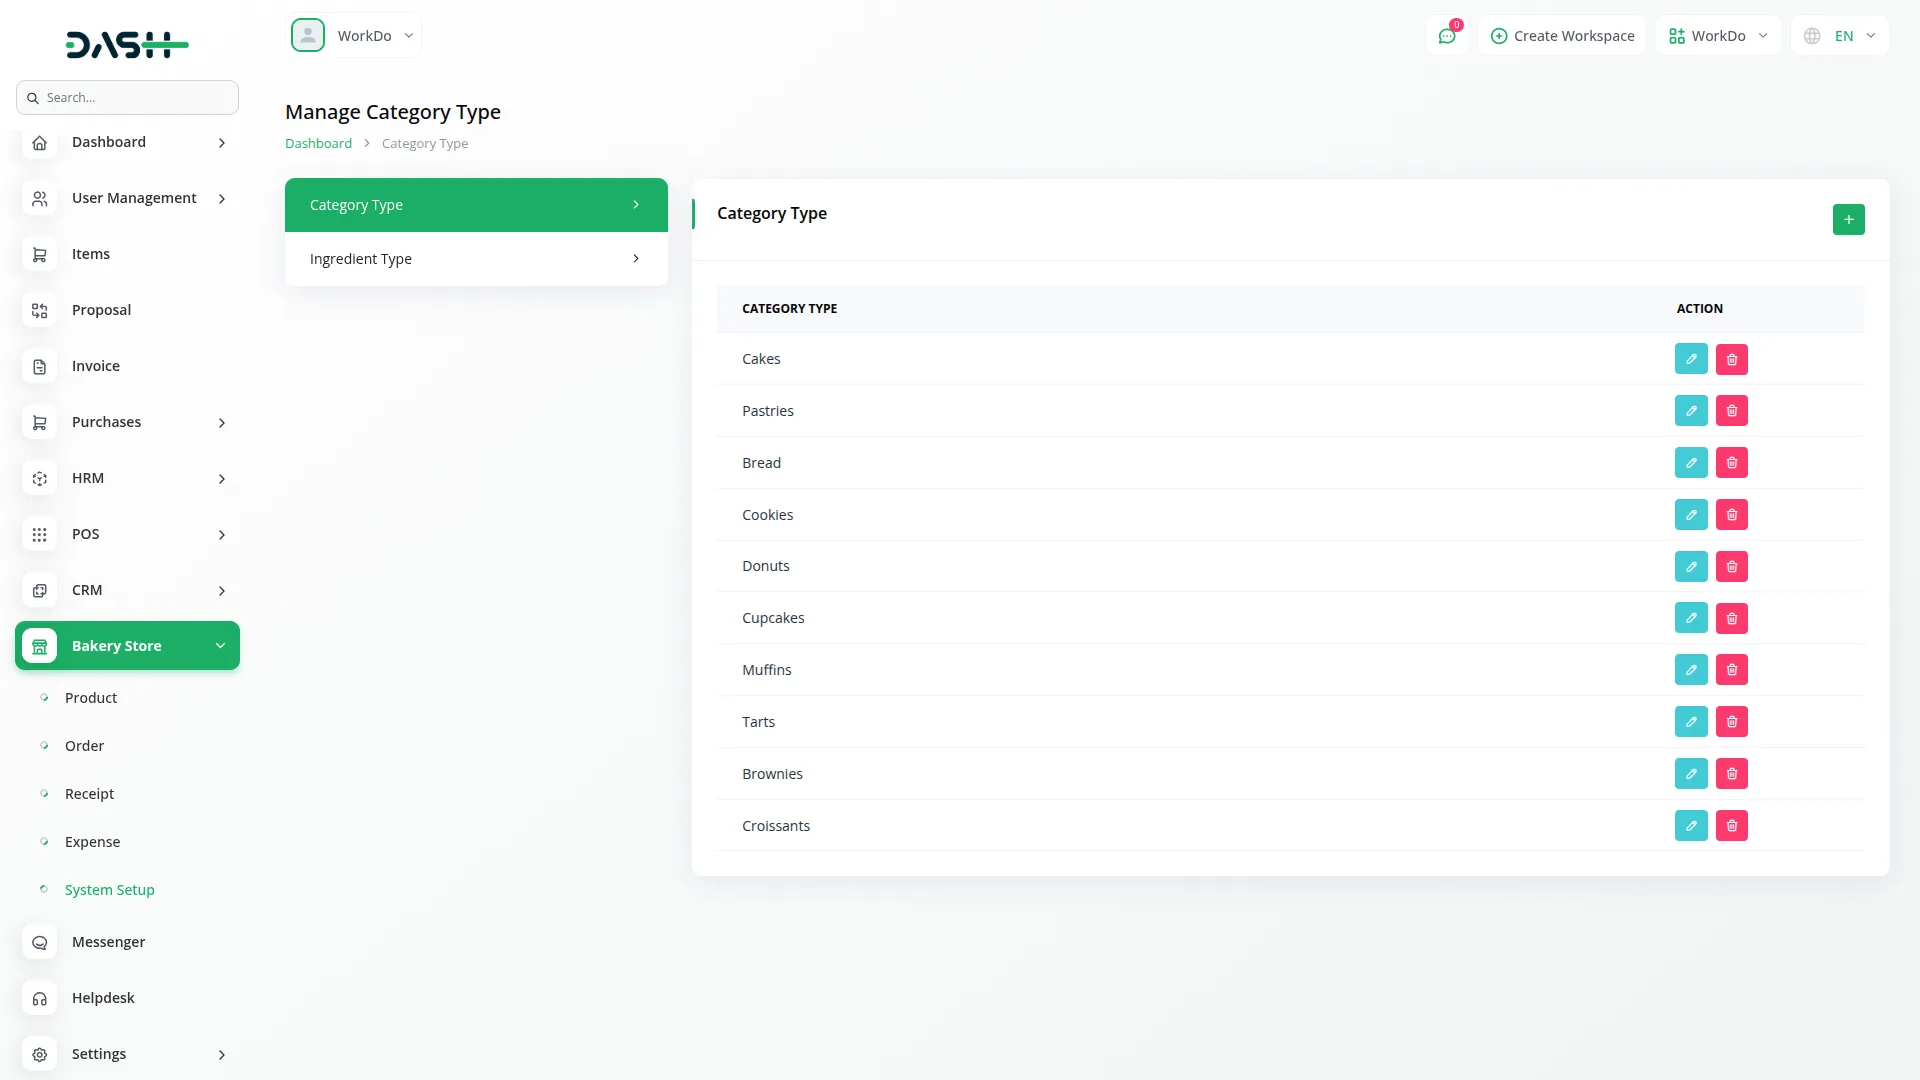Switch to the Ingredient Type tab
Image resolution: width=1920 pixels, height=1080 pixels.
[476, 259]
